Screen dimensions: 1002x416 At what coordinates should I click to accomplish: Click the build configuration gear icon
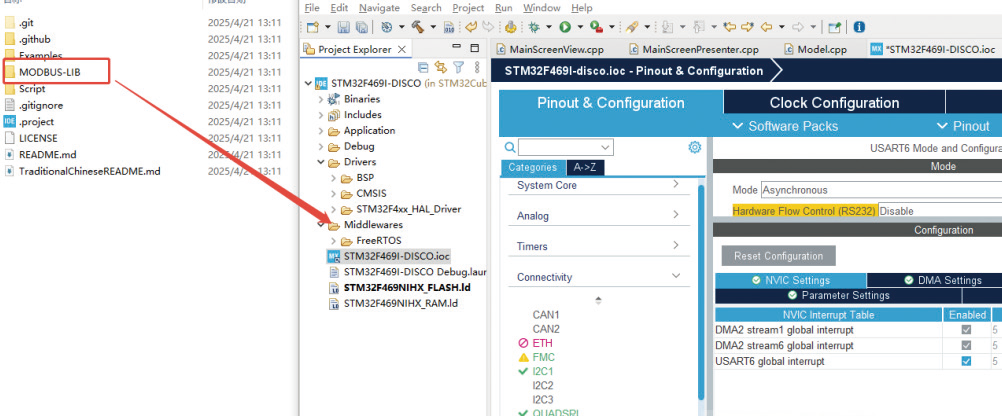click(x=387, y=27)
